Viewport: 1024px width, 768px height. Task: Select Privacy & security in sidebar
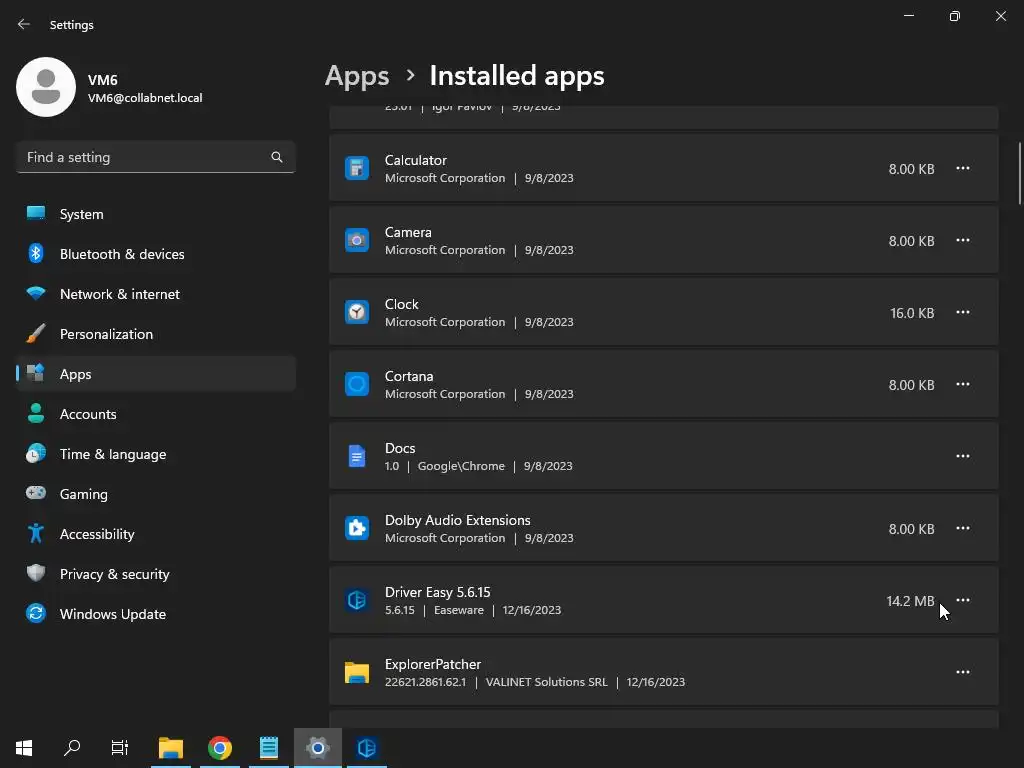point(114,574)
